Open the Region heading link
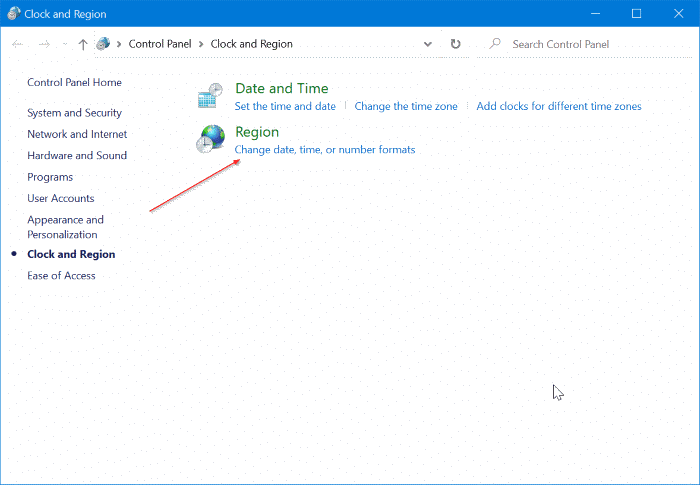 click(x=257, y=132)
